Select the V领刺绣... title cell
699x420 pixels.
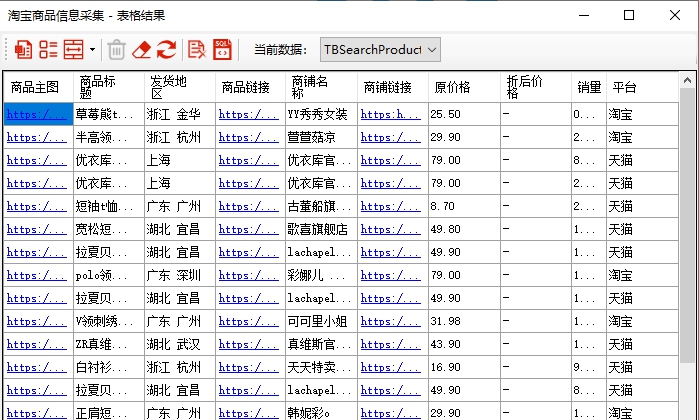click(109, 321)
